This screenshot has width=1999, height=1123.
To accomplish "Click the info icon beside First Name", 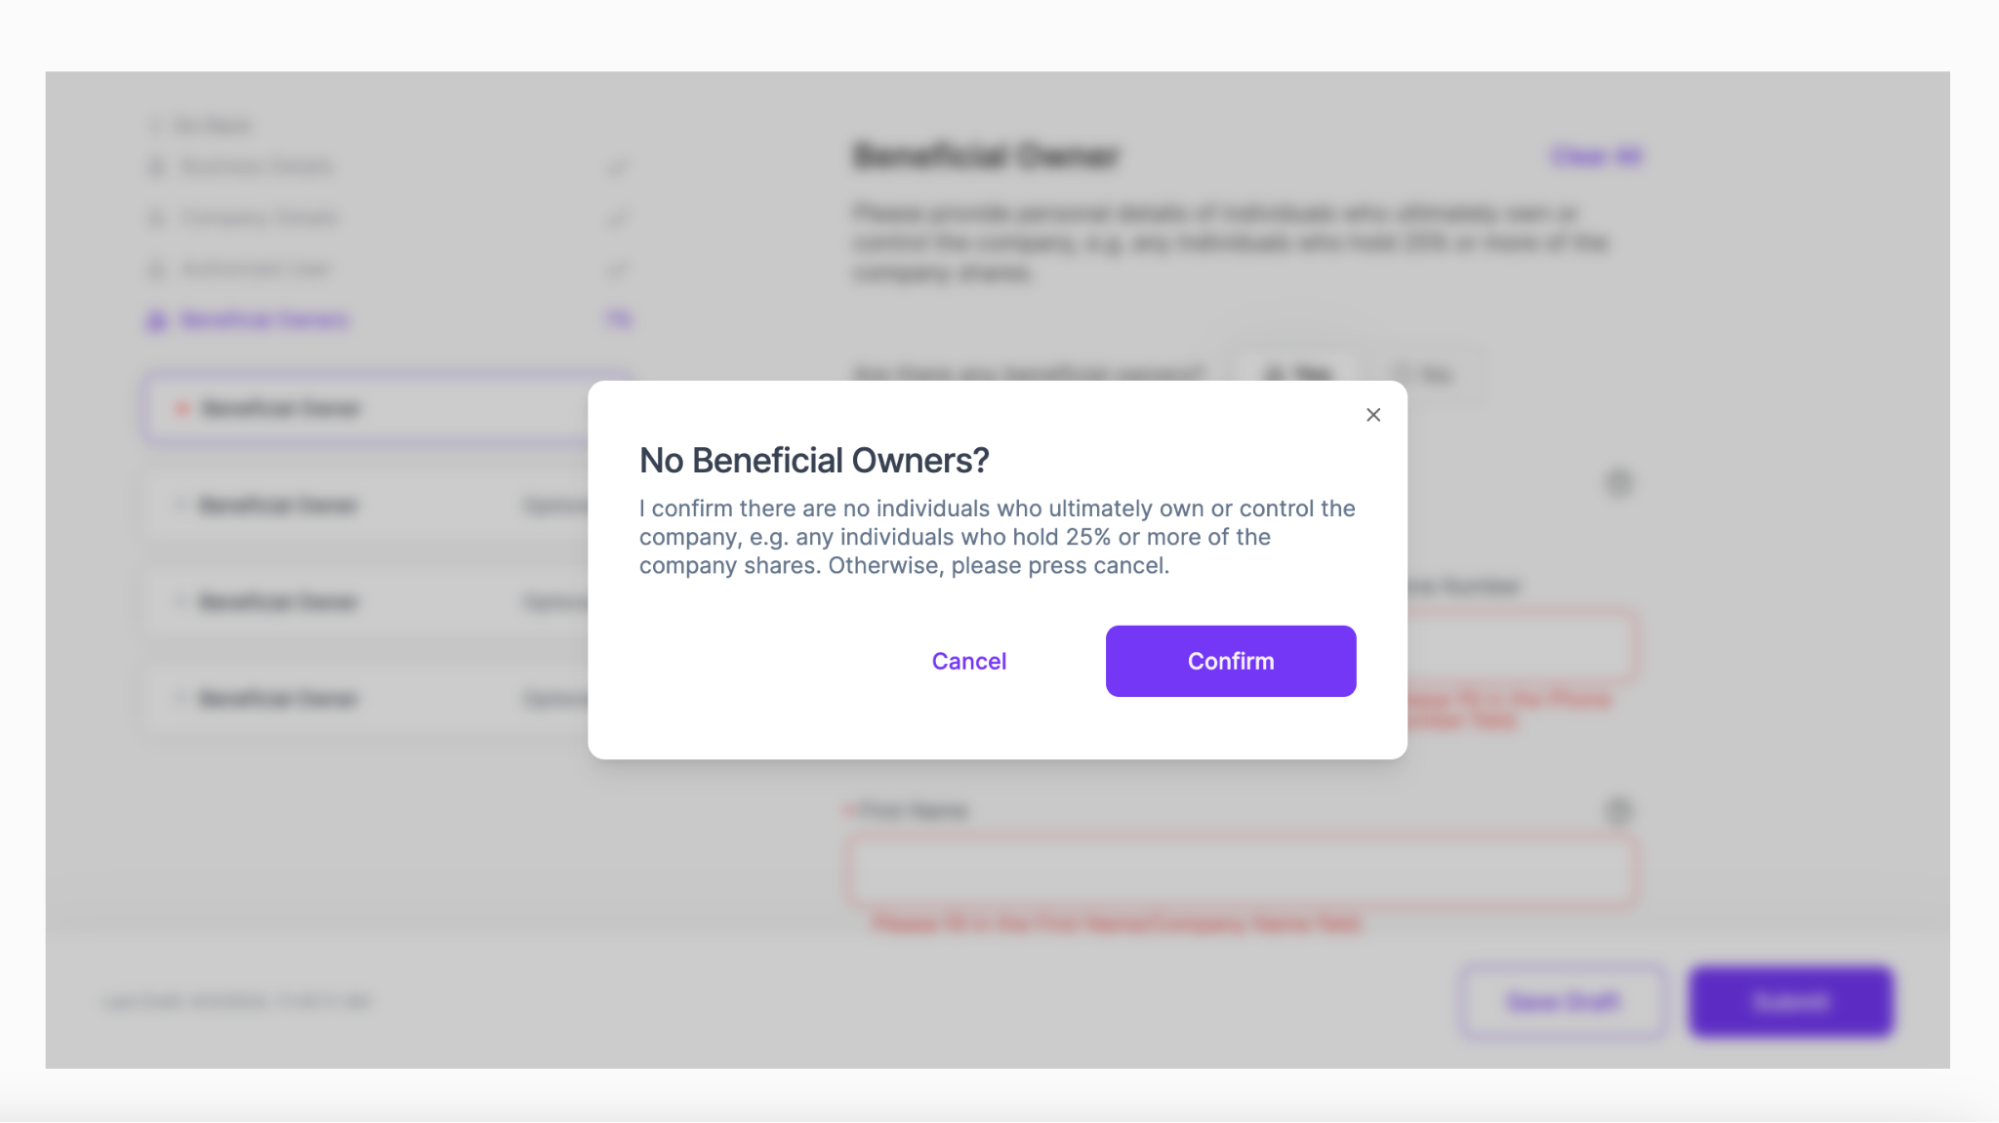I will coord(1618,811).
